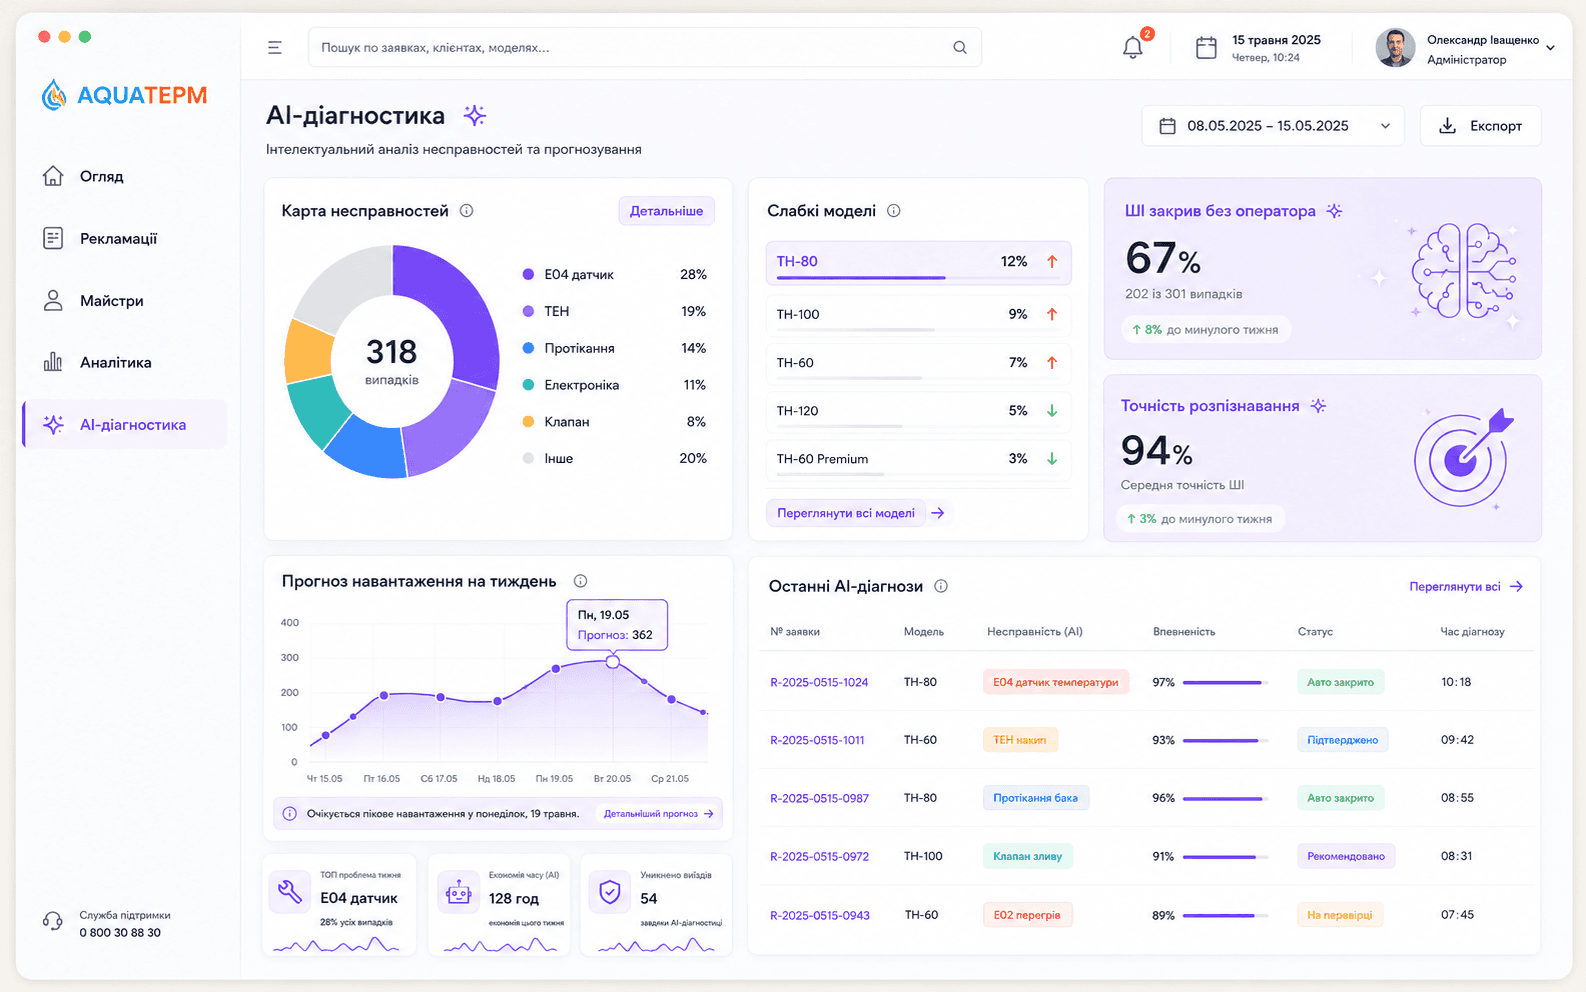Click the calendar icon beside 15 травня 2025
This screenshot has width=1586, height=992.
pyautogui.click(x=1206, y=47)
